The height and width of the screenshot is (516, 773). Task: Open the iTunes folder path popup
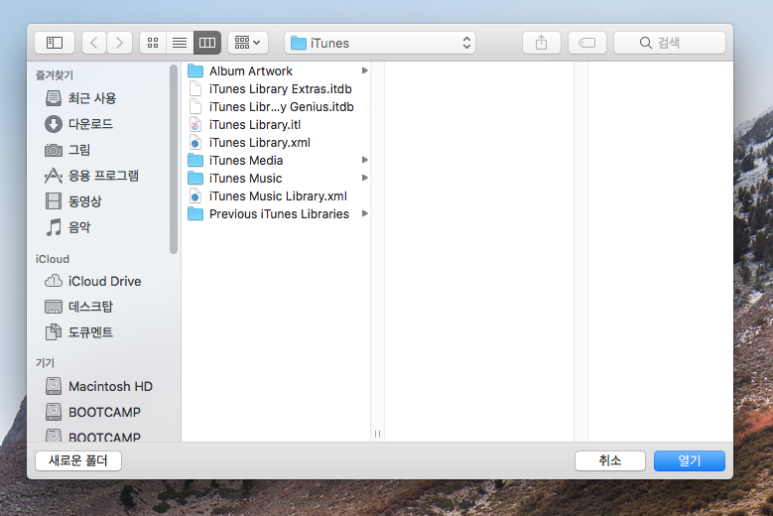click(380, 43)
